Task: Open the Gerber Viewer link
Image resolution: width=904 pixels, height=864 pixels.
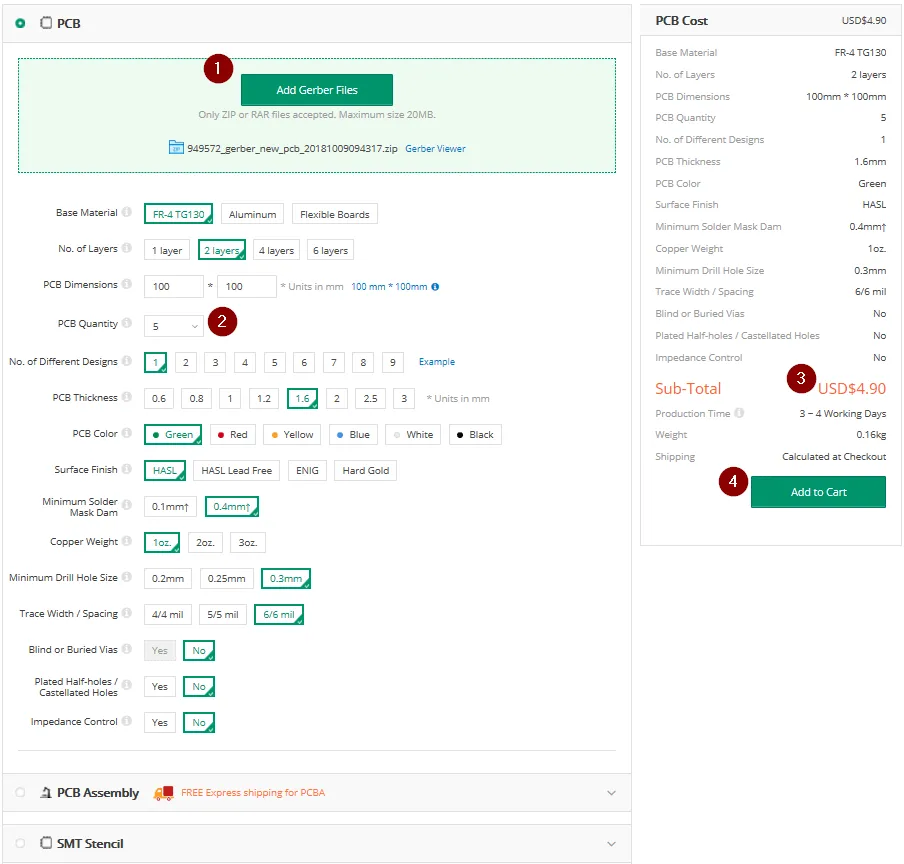Action: [435, 149]
